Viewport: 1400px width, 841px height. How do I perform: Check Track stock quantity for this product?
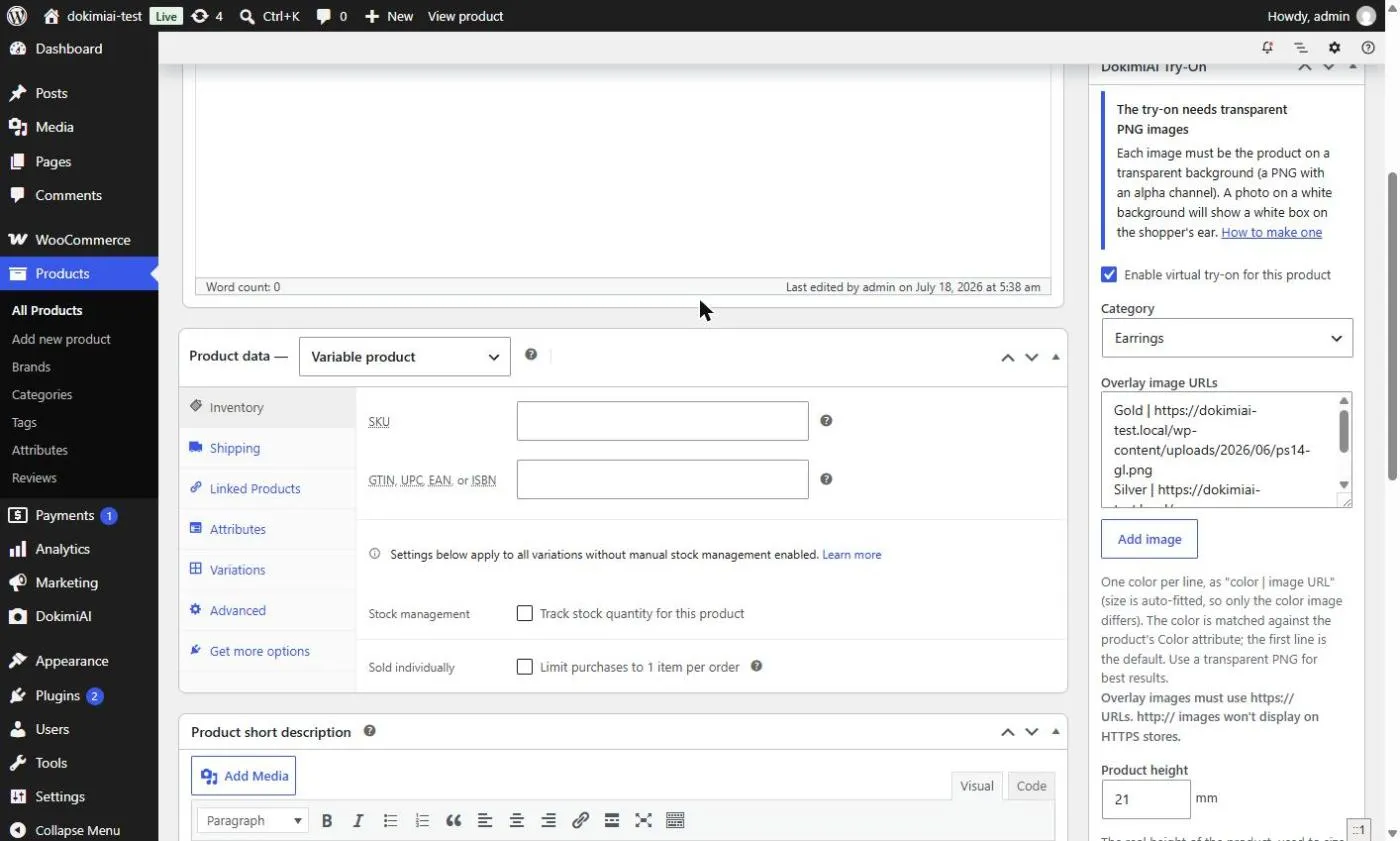pyautogui.click(x=524, y=613)
